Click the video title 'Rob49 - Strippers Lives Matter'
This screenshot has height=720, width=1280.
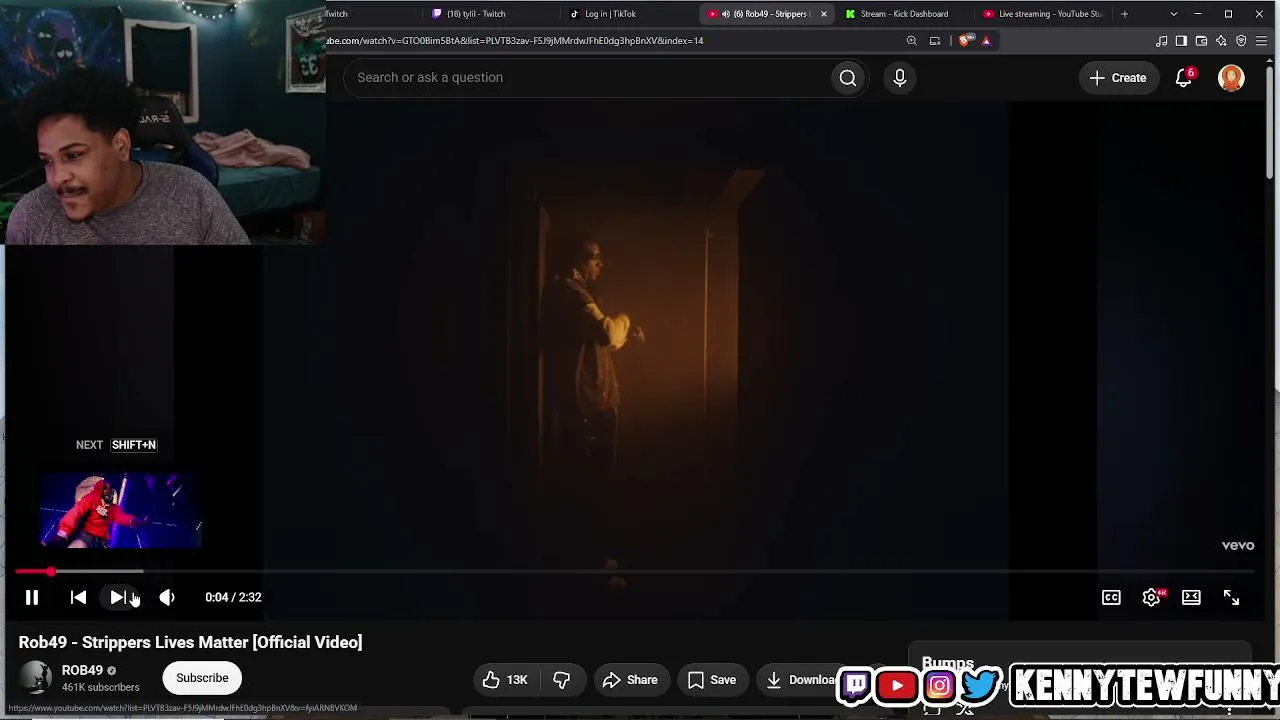point(190,642)
